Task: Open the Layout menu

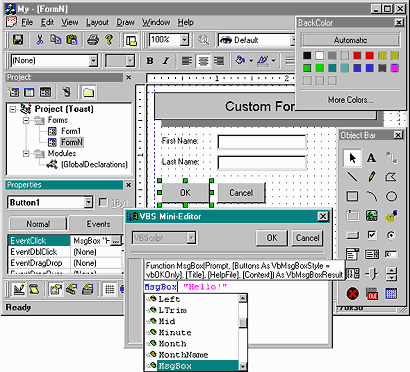Action: [97, 22]
